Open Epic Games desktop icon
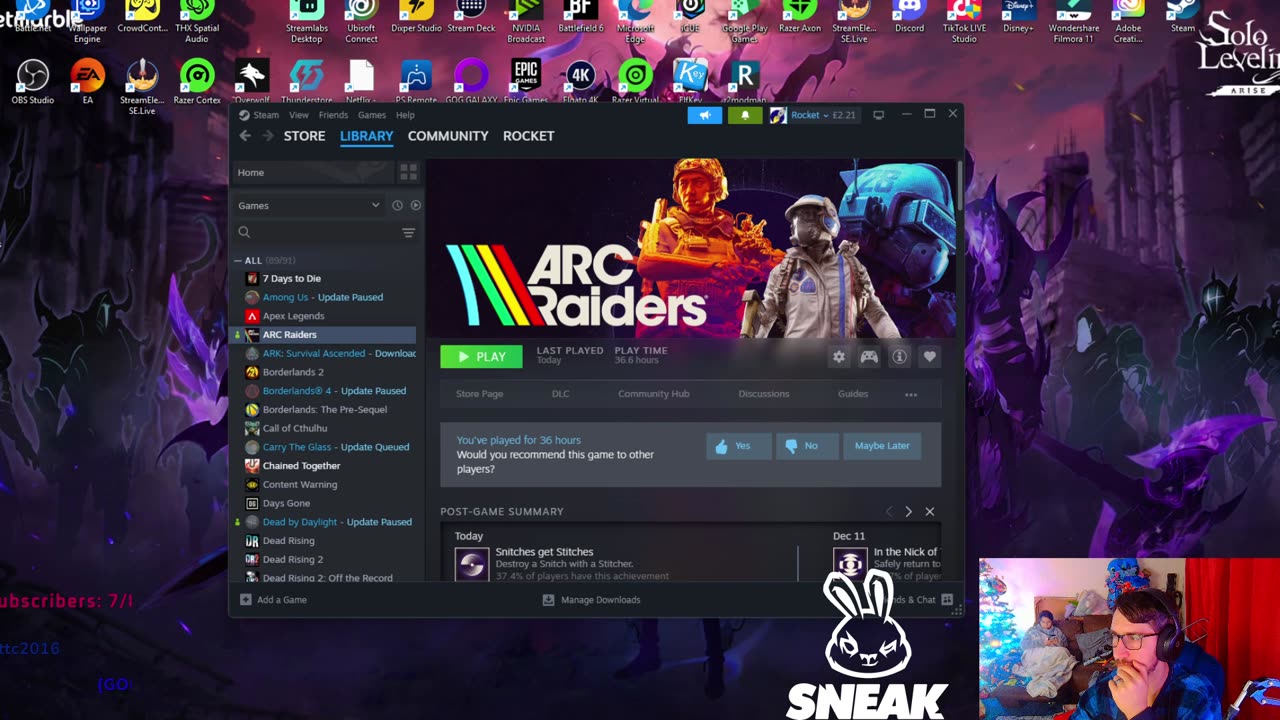The width and height of the screenshot is (1280, 720). point(526,82)
